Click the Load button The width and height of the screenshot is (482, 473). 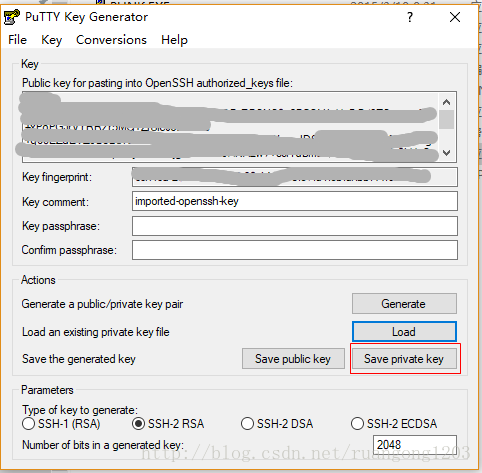[404, 332]
